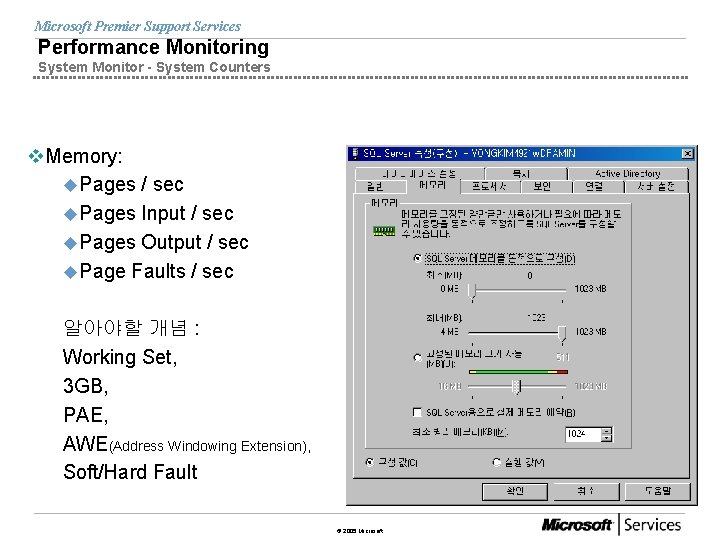Click the 'Pages Output / sec' bullet text
This screenshot has height=540, width=720.
164,242
